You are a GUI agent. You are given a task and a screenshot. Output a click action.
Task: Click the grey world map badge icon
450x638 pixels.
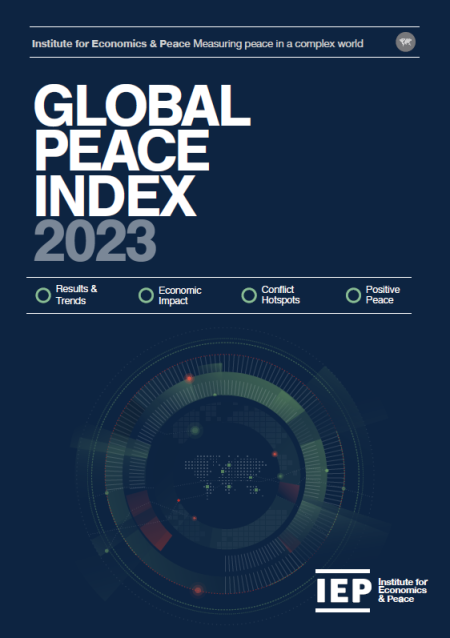click(x=406, y=42)
